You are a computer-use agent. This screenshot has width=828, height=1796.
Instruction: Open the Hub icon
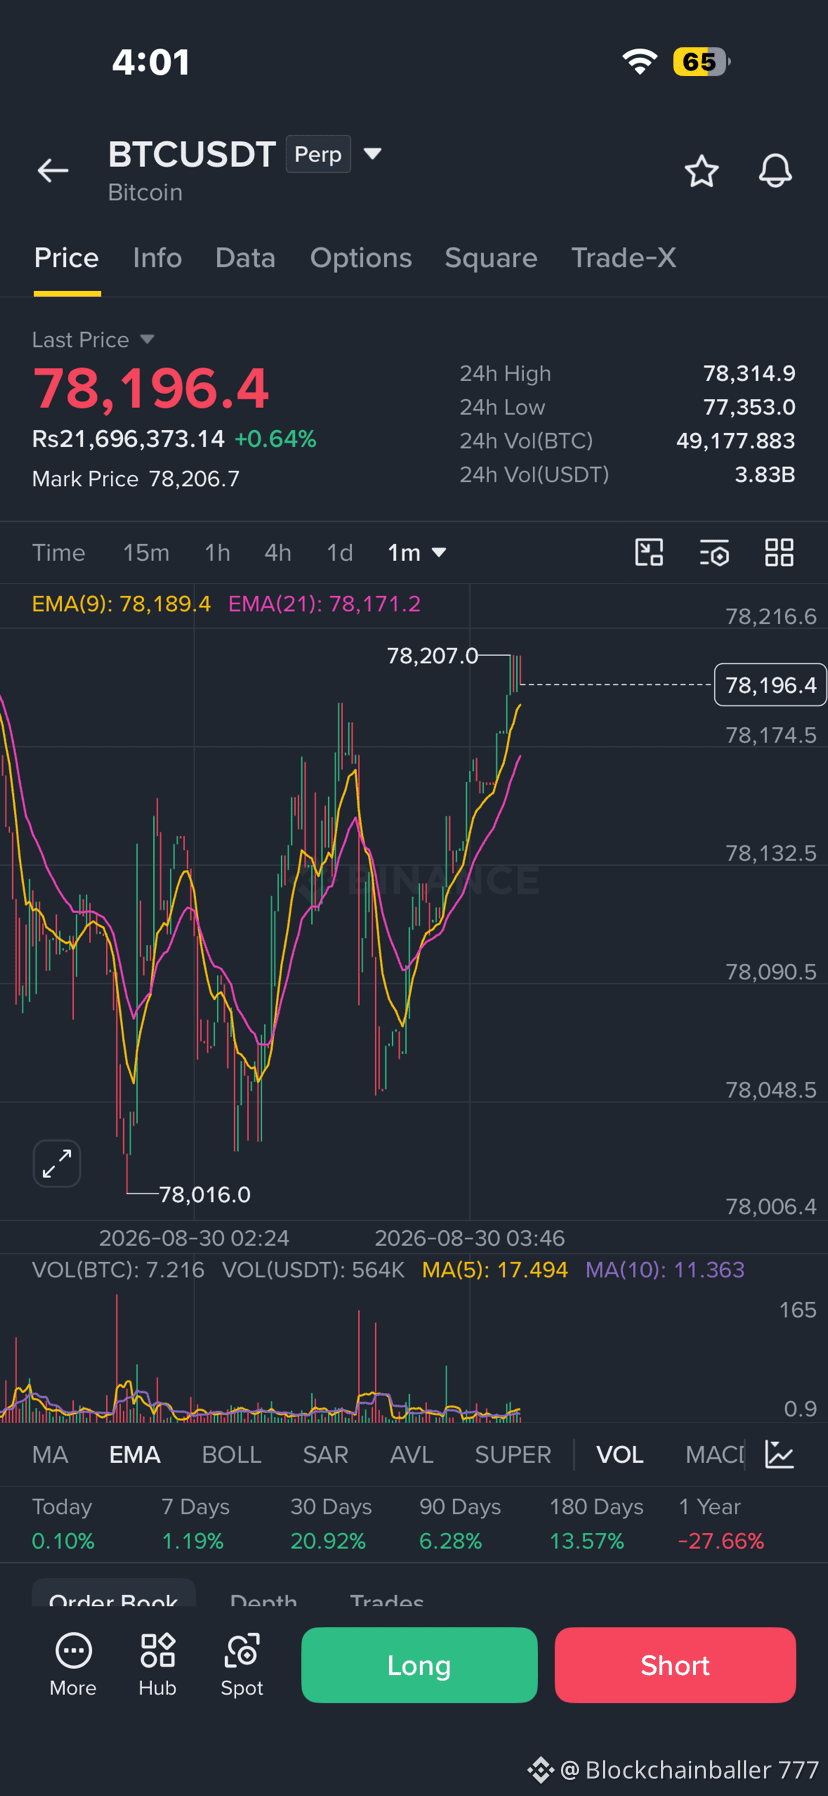pos(157,1665)
